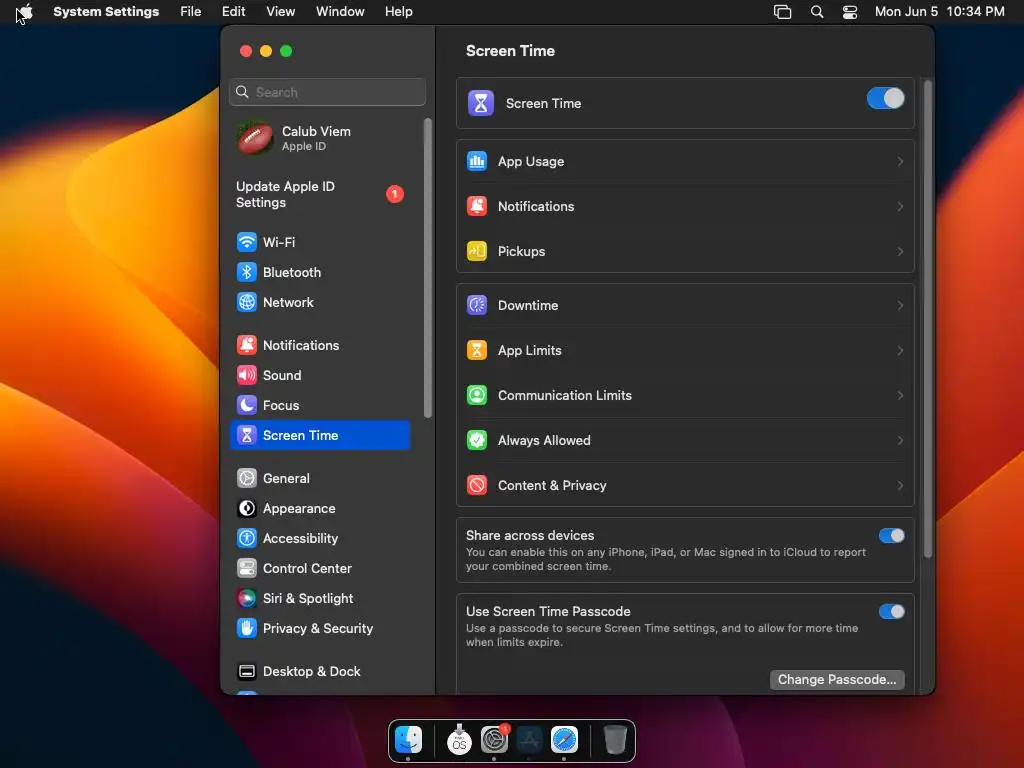The height and width of the screenshot is (768, 1024).
Task: Click the Always Allowed checkmark icon
Action: coord(477,441)
